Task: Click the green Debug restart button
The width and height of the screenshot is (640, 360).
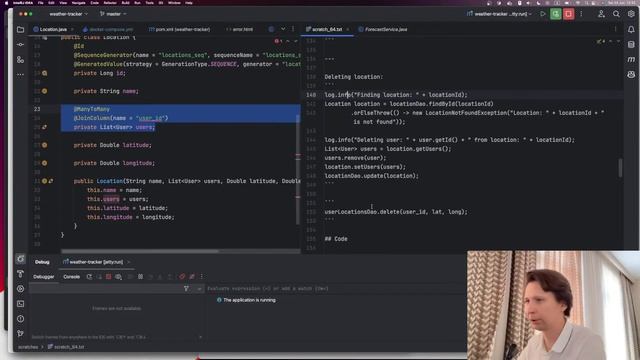Action: [556, 14]
